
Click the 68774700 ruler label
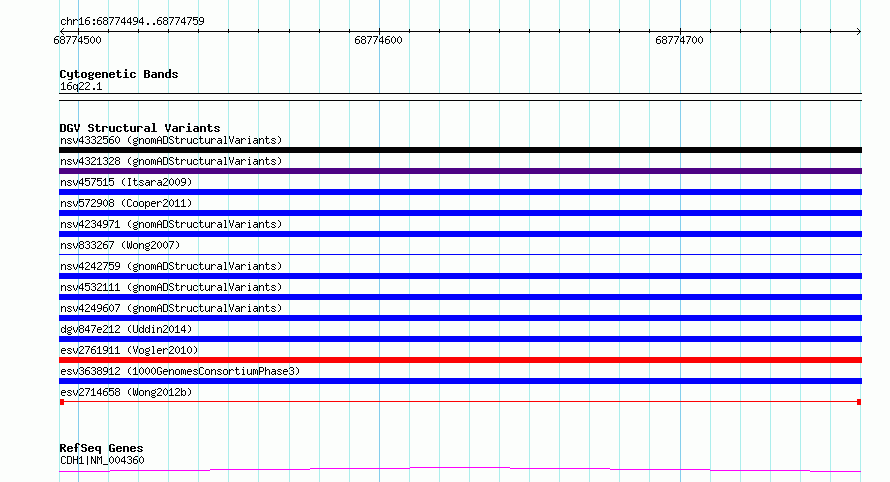tap(679, 40)
